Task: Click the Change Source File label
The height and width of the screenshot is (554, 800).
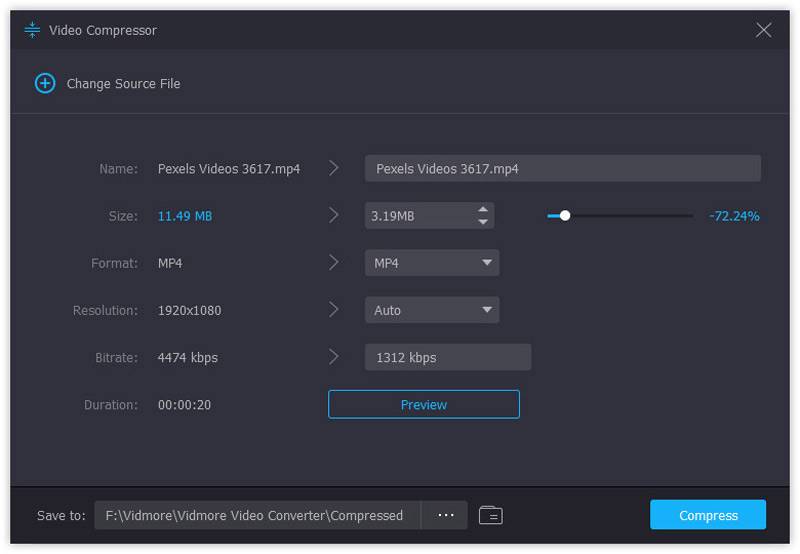Action: pos(123,84)
